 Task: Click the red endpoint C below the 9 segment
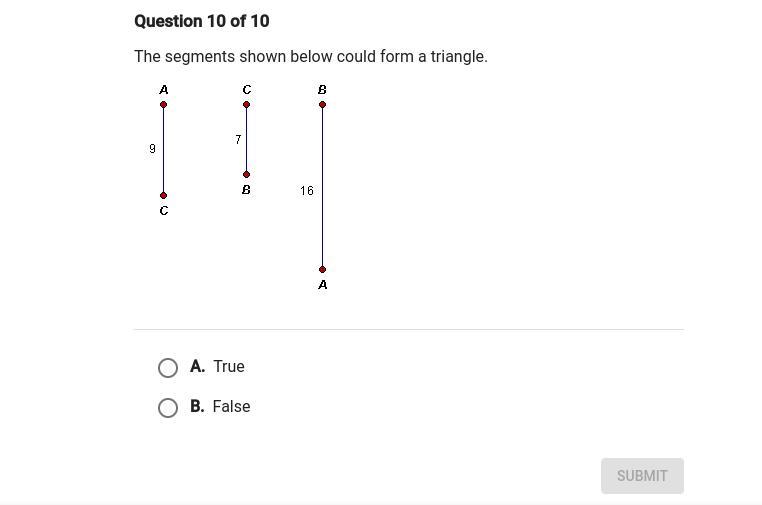(x=164, y=196)
